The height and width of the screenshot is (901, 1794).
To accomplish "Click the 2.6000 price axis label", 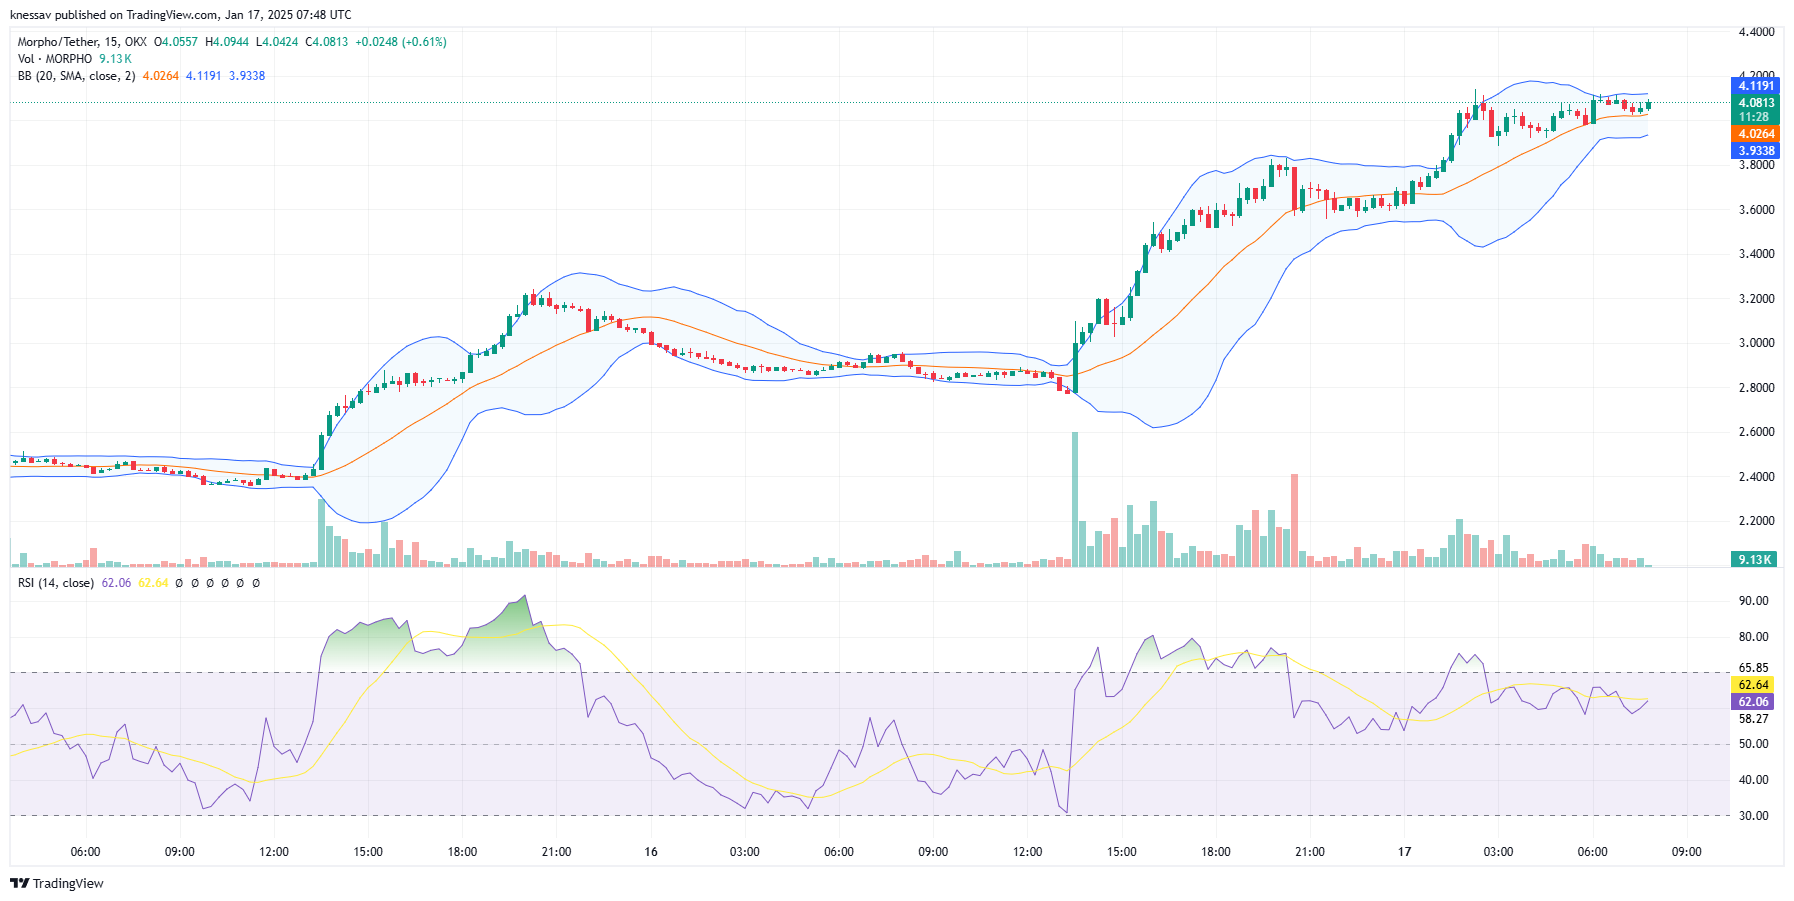I will [1756, 432].
